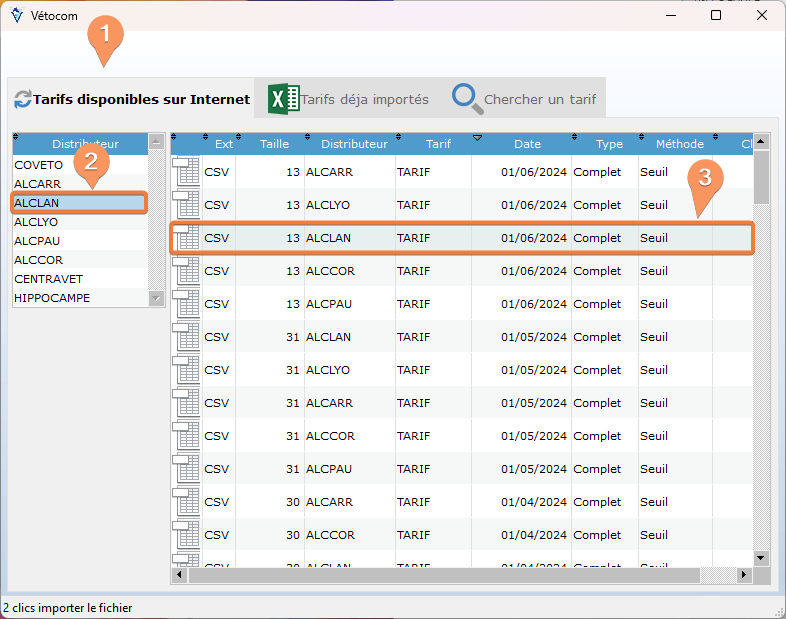This screenshot has height=619, width=786.
Task: Open the Tarifs disponibles sur Internet tab
Action: (132, 99)
